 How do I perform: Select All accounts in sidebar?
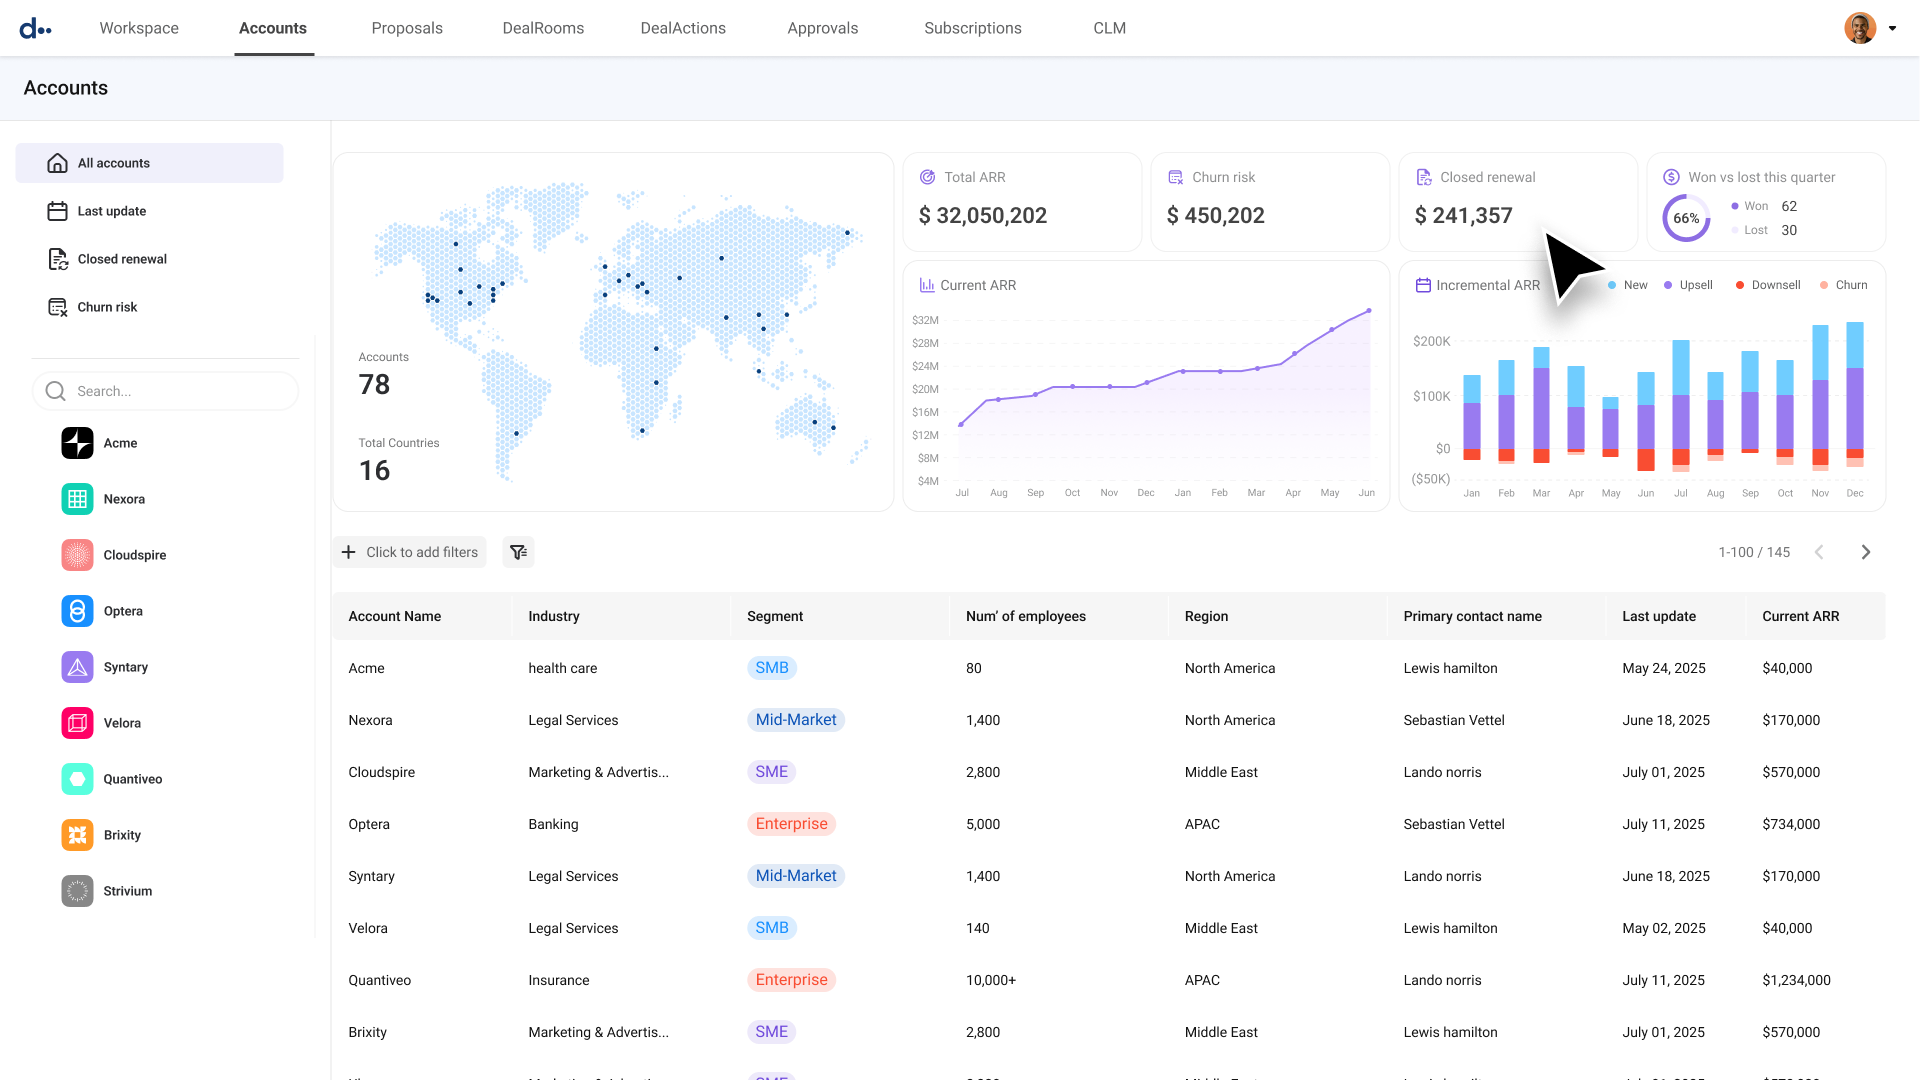coord(149,163)
